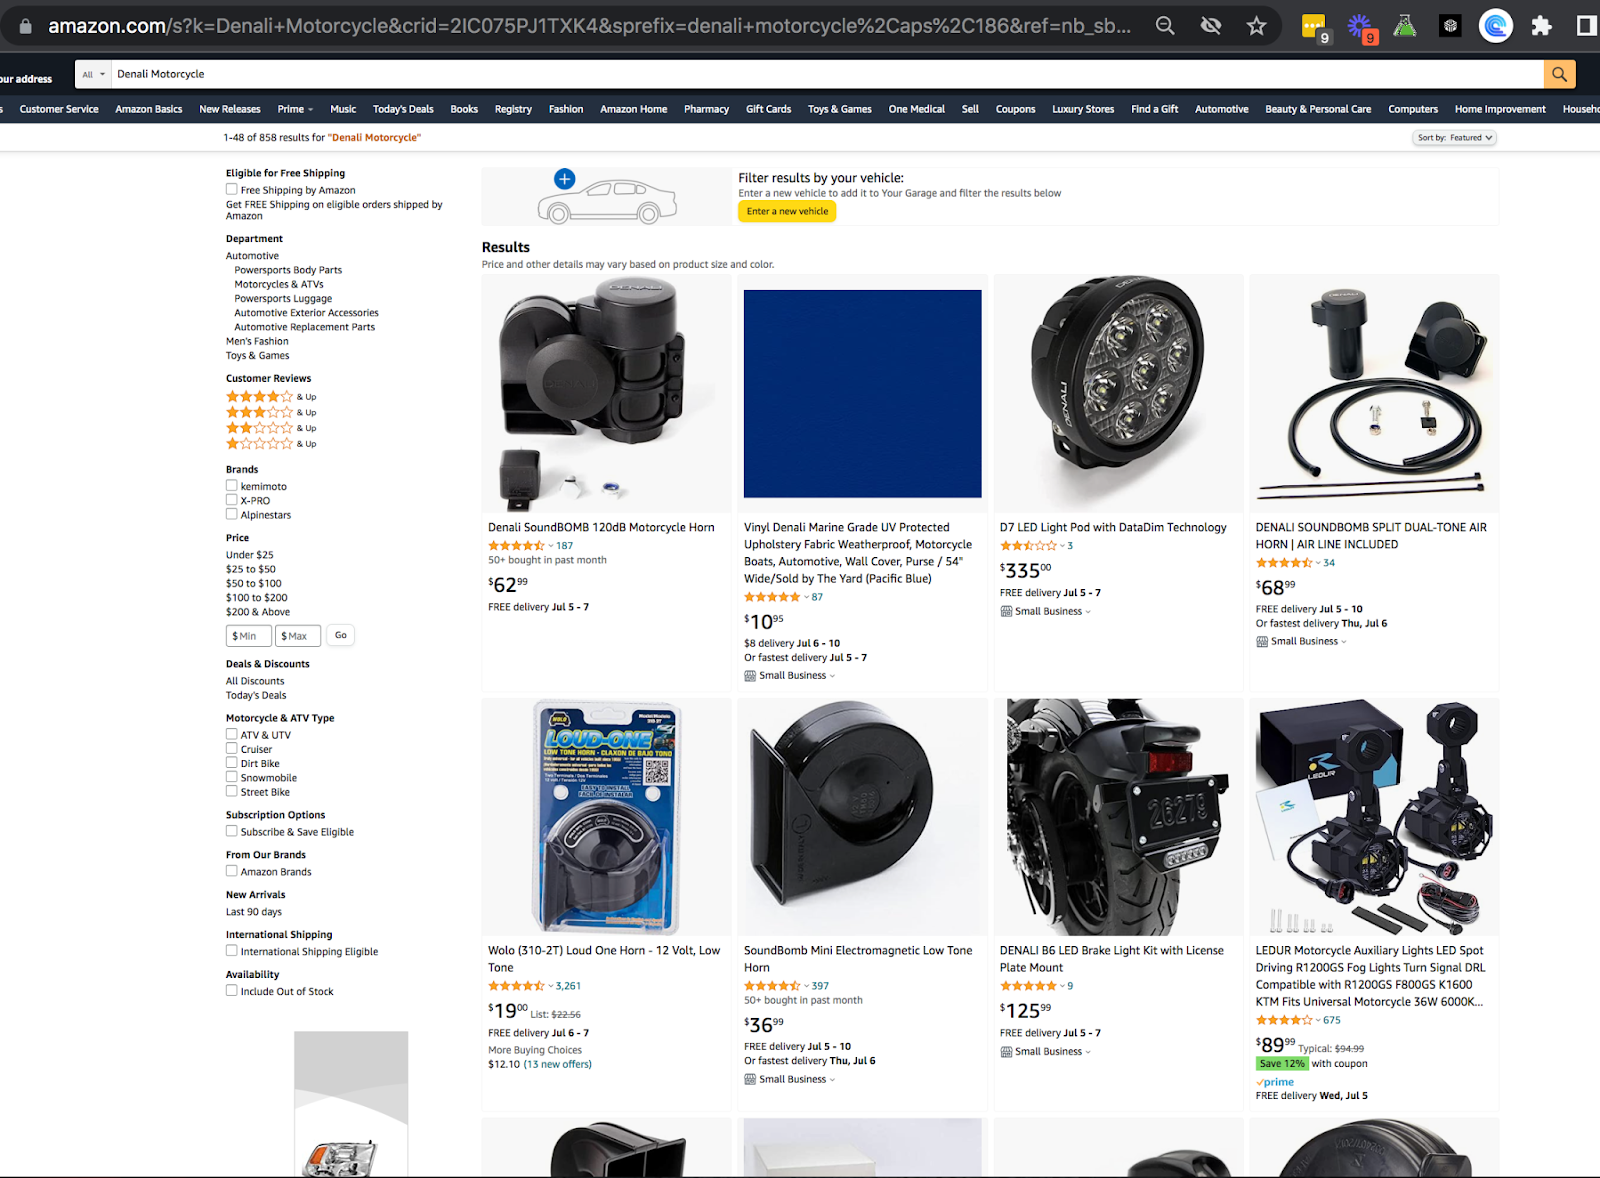Open Coupons in nav bar
Screen dimensions: 1600x1178
[1015, 109]
